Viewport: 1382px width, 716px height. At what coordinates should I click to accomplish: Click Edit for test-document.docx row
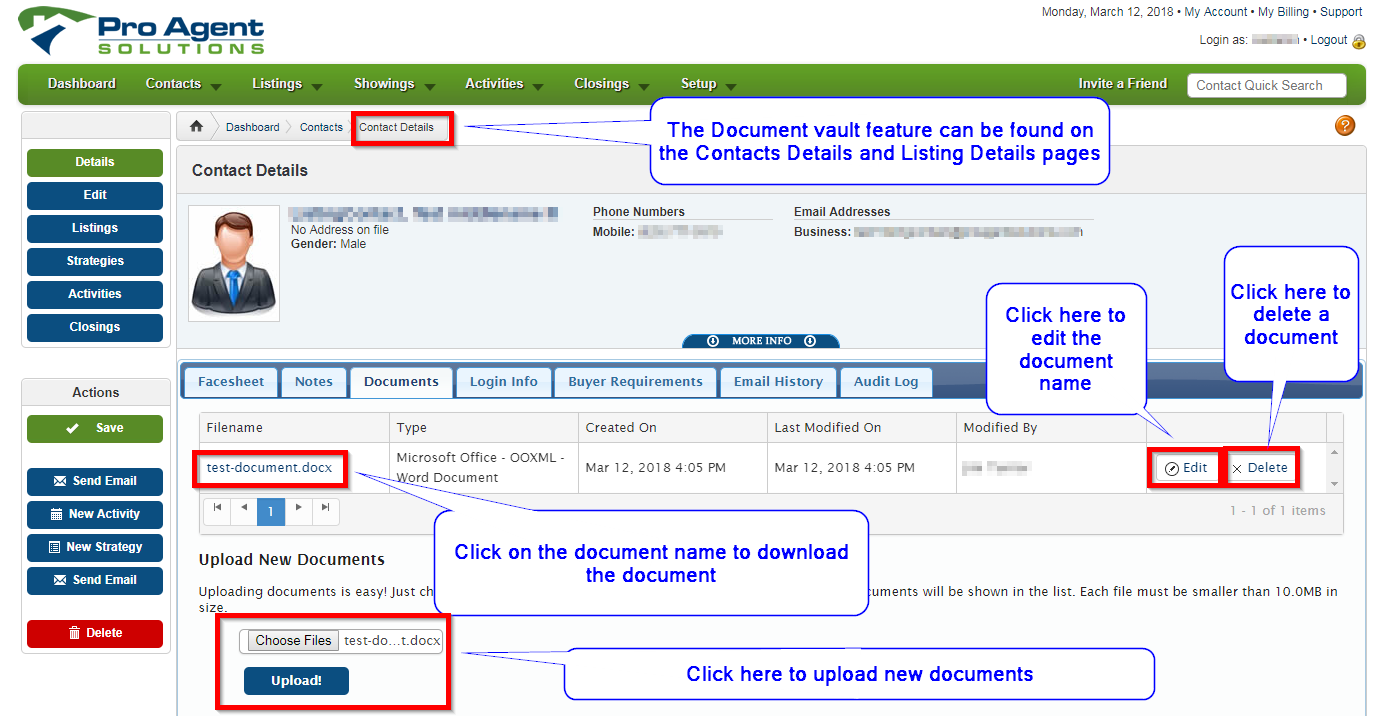1186,468
